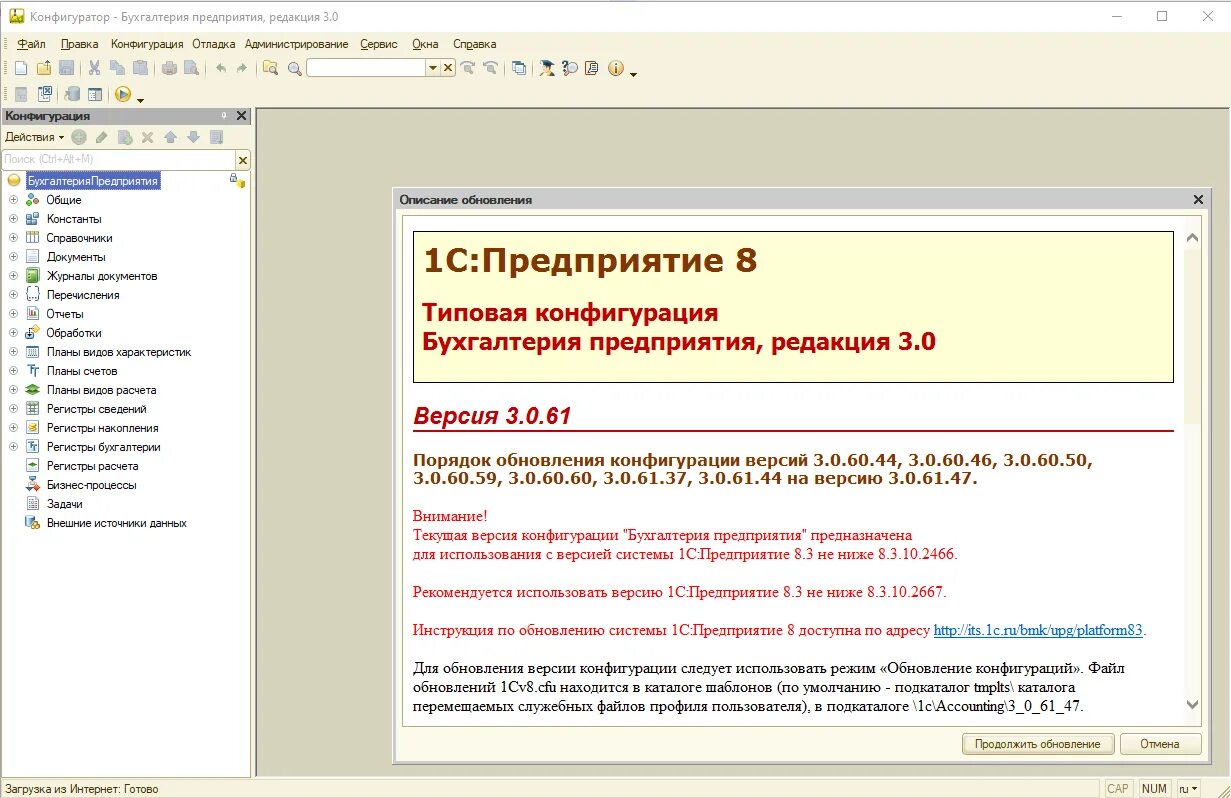Click the Help search icon
The width and height of the screenshot is (1231, 798).
[x=570, y=68]
